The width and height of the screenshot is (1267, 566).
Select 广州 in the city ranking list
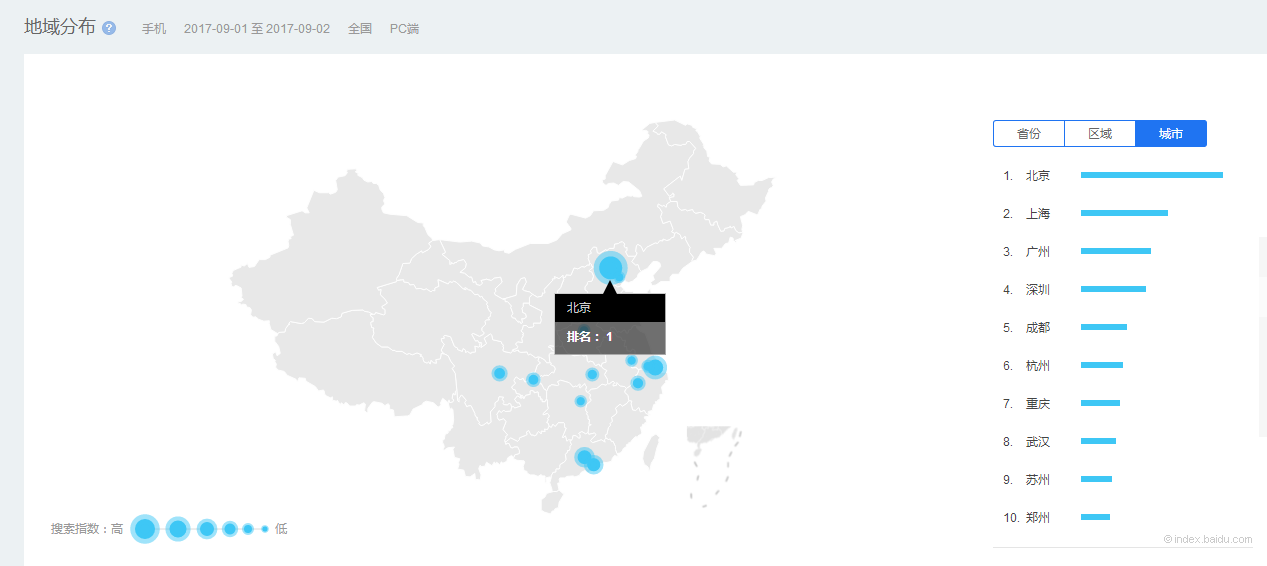point(1038,252)
